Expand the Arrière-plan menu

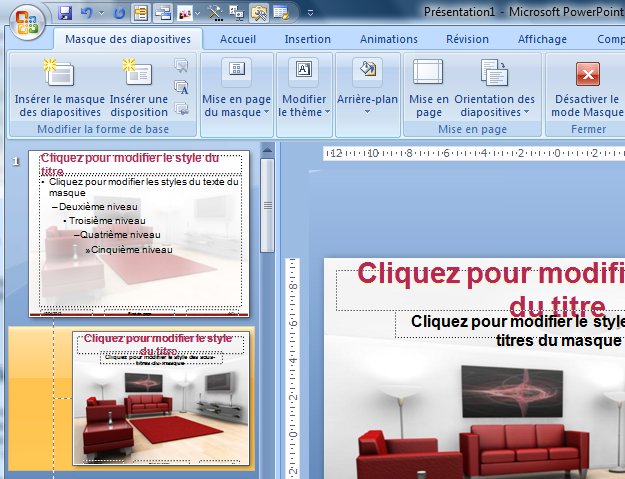367,89
